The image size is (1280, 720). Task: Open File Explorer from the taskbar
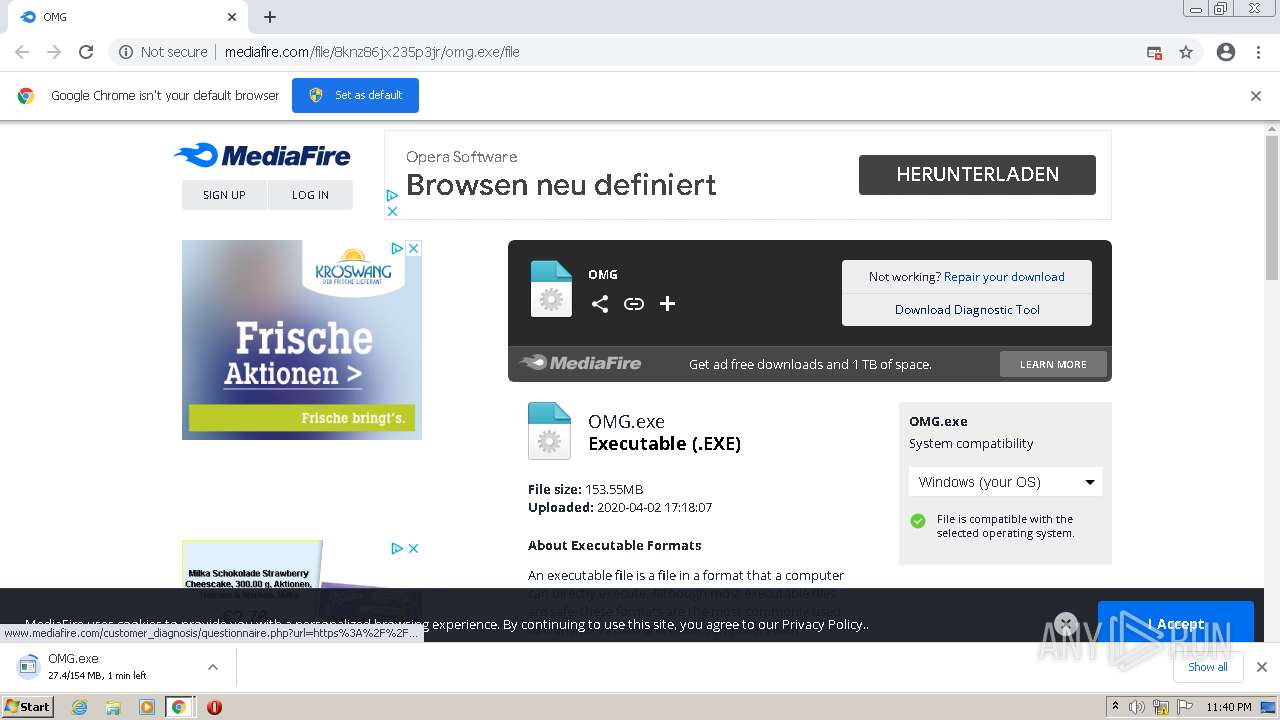(113, 707)
